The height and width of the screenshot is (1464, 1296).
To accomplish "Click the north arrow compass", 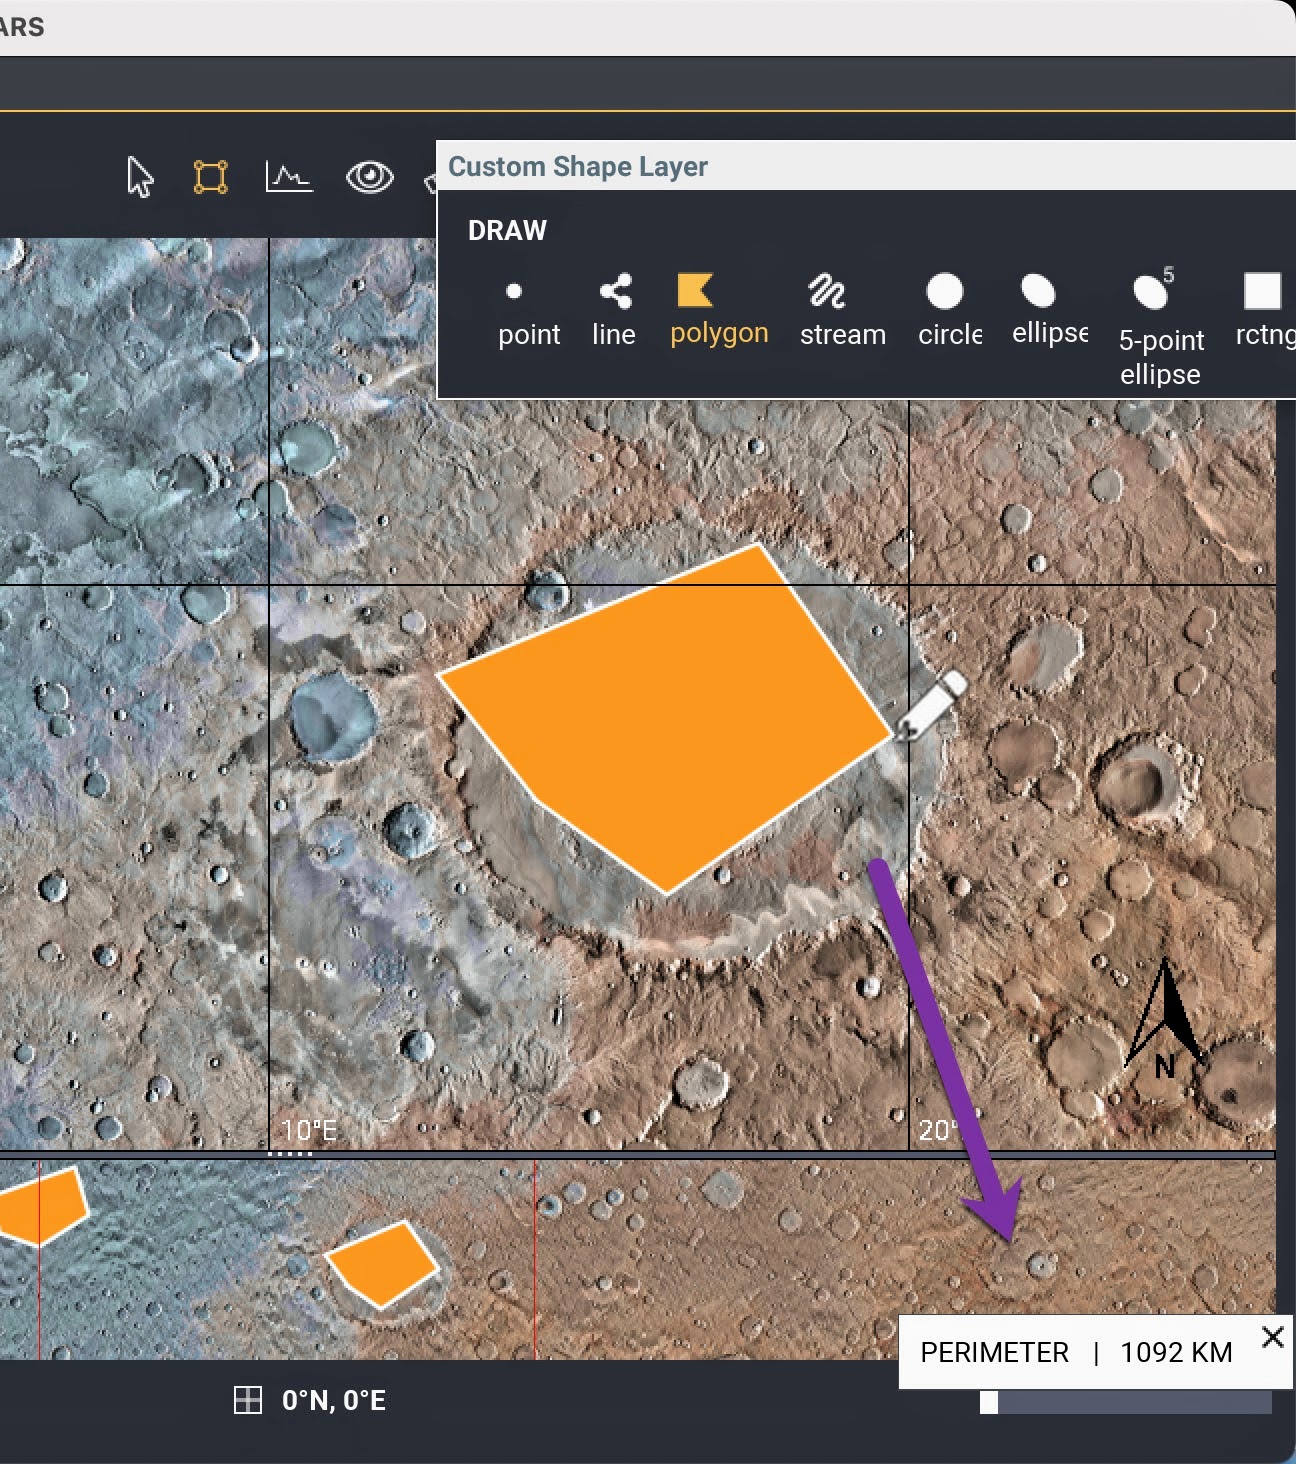I will click(x=1165, y=1020).
